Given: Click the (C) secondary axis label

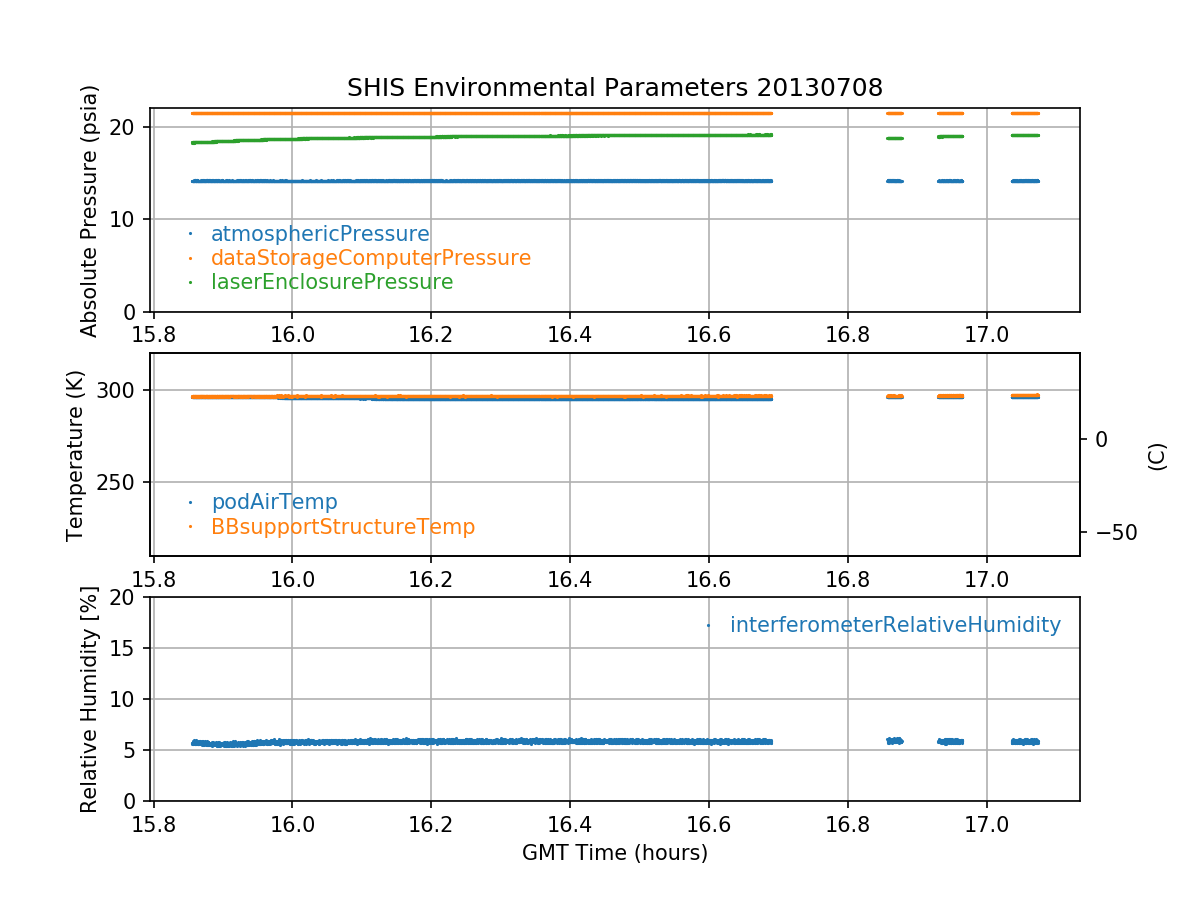Looking at the screenshot, I should [1157, 456].
